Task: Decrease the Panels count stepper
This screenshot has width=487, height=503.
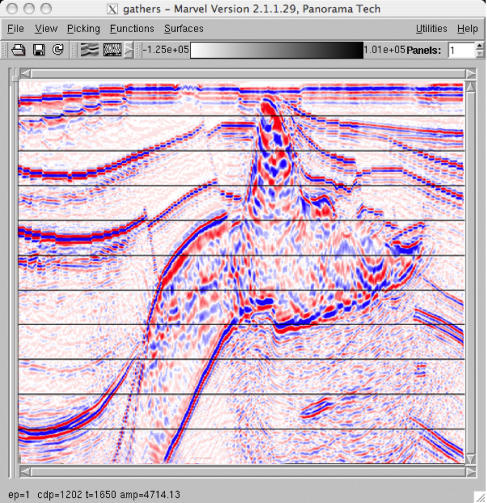Action: tap(480, 54)
